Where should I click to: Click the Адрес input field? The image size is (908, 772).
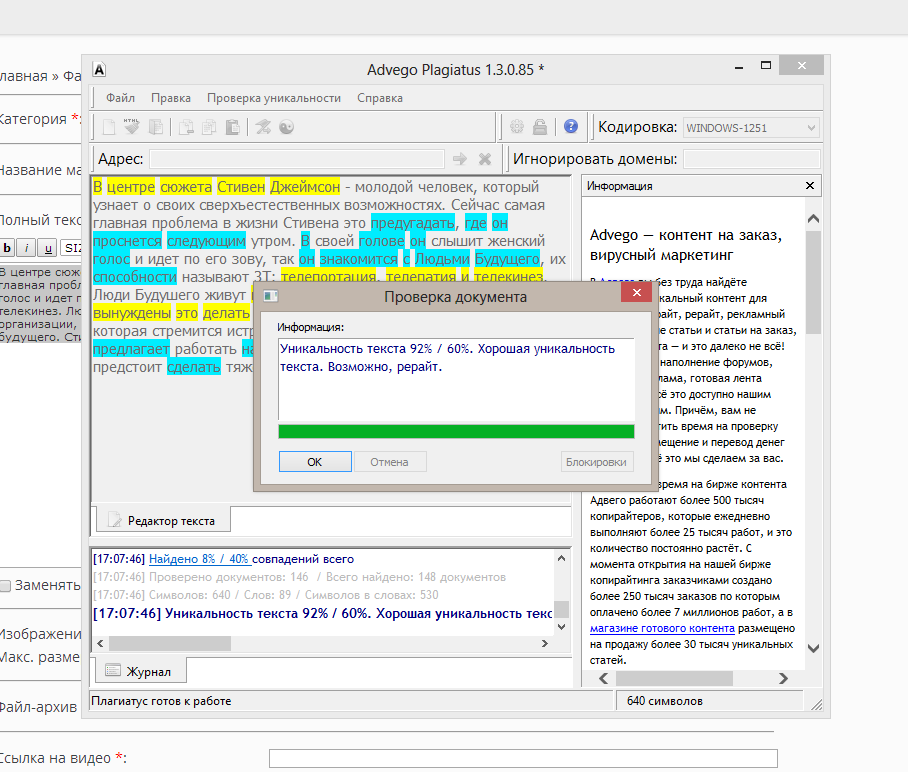point(296,159)
